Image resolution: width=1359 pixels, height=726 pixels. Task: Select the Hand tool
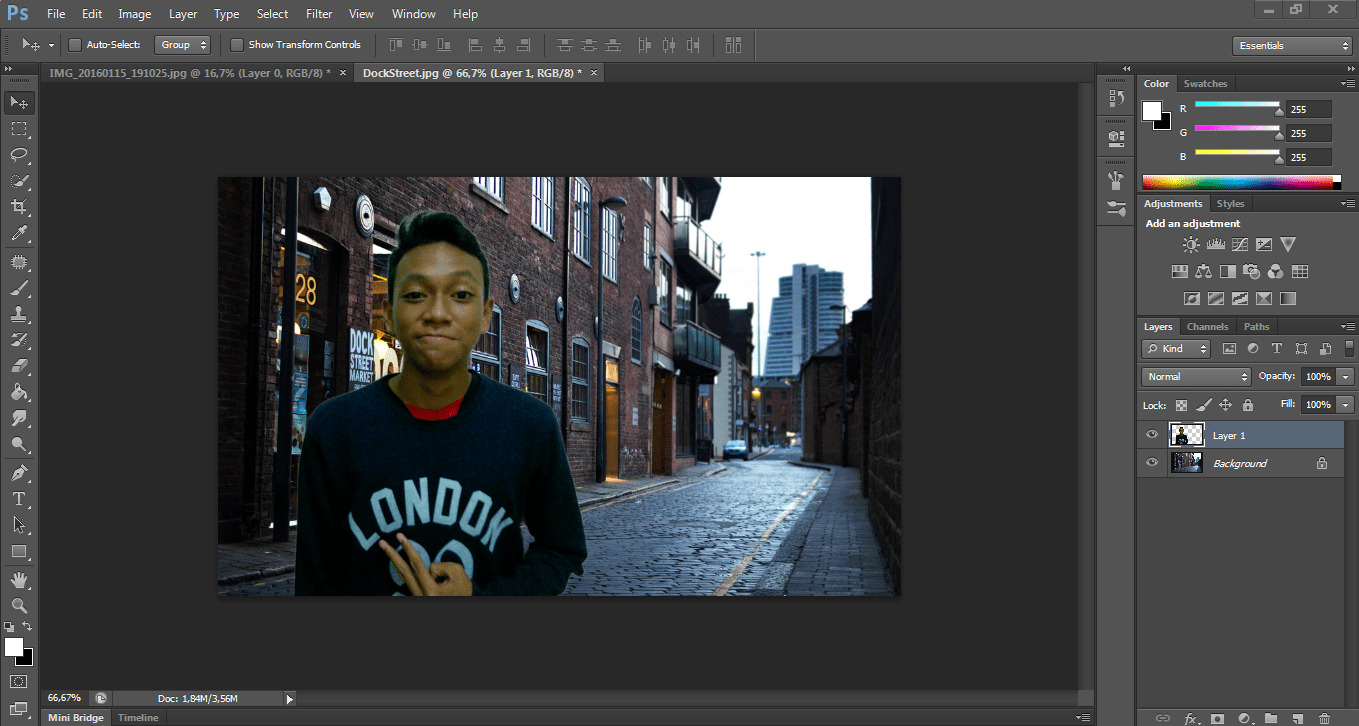click(x=18, y=579)
